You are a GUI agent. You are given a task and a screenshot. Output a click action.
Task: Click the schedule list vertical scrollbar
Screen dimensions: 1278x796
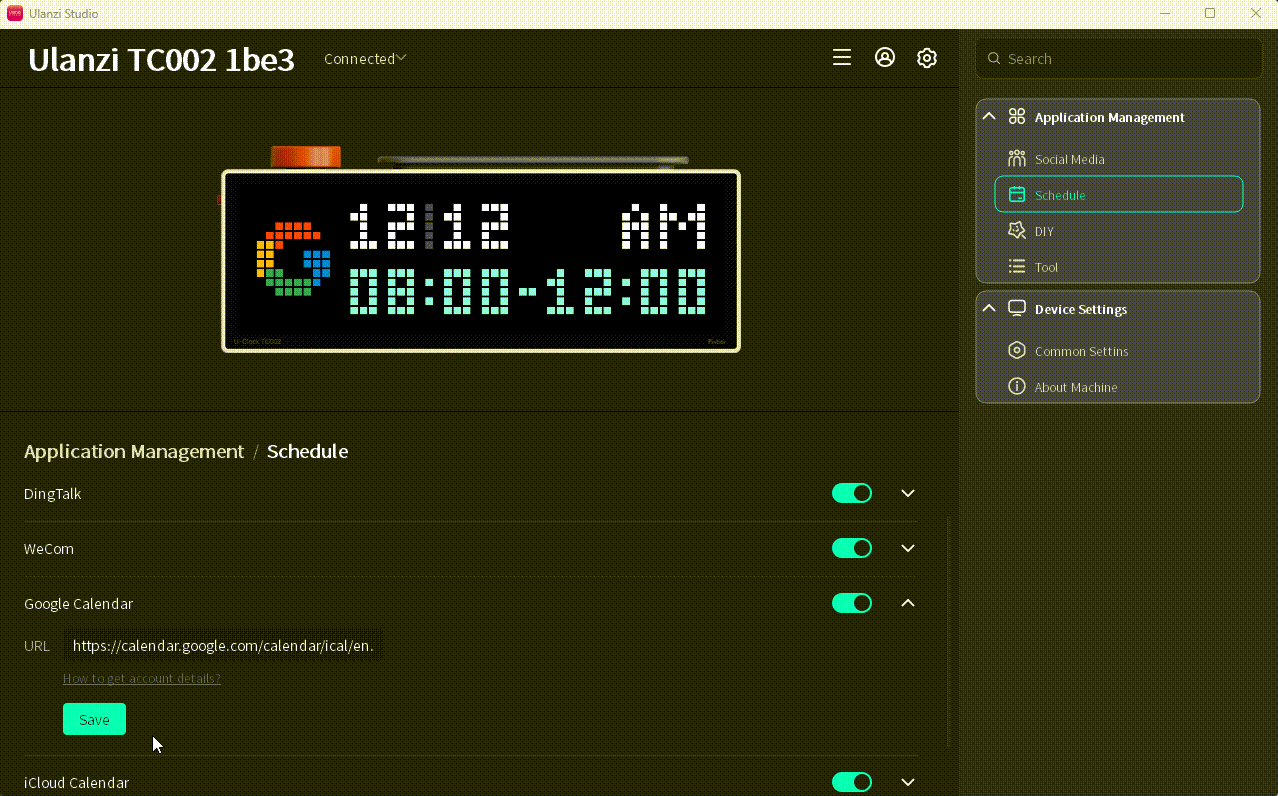948,632
